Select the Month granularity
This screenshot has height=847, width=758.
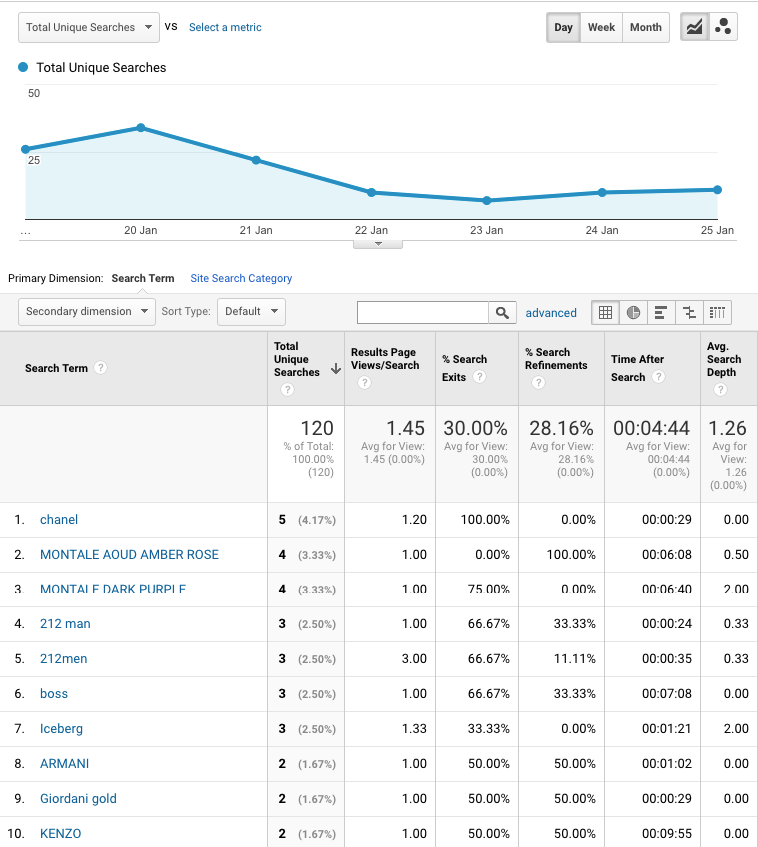point(646,27)
